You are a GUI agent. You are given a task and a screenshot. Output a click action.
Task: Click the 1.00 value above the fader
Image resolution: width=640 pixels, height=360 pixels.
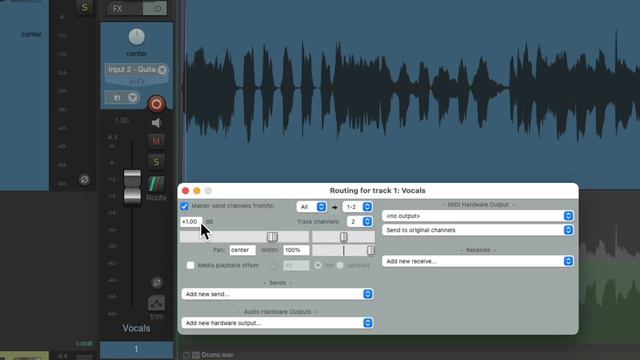pos(122,120)
